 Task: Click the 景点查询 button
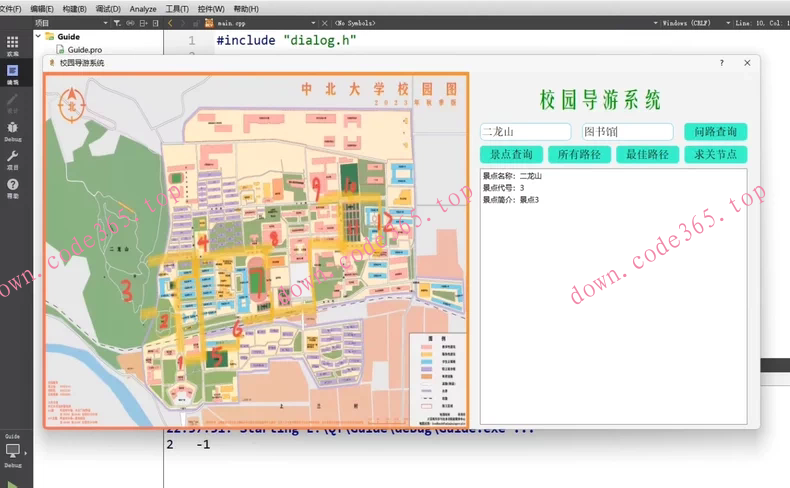click(x=511, y=154)
